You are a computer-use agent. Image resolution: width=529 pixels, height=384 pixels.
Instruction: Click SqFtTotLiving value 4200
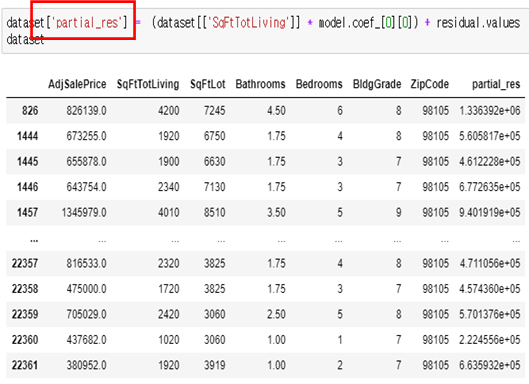coord(169,111)
